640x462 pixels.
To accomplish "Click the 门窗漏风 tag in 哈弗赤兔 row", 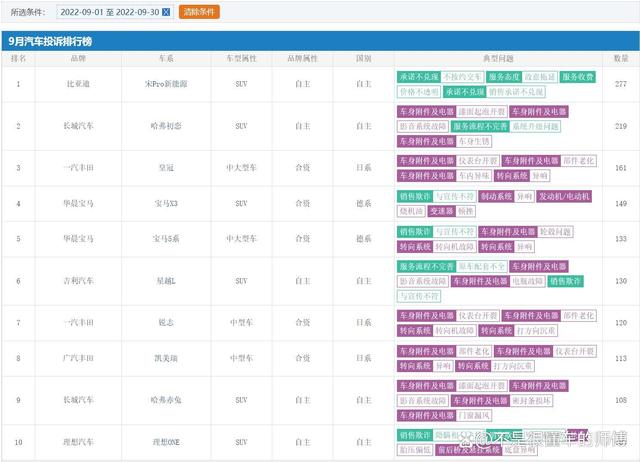I will pos(474,416).
